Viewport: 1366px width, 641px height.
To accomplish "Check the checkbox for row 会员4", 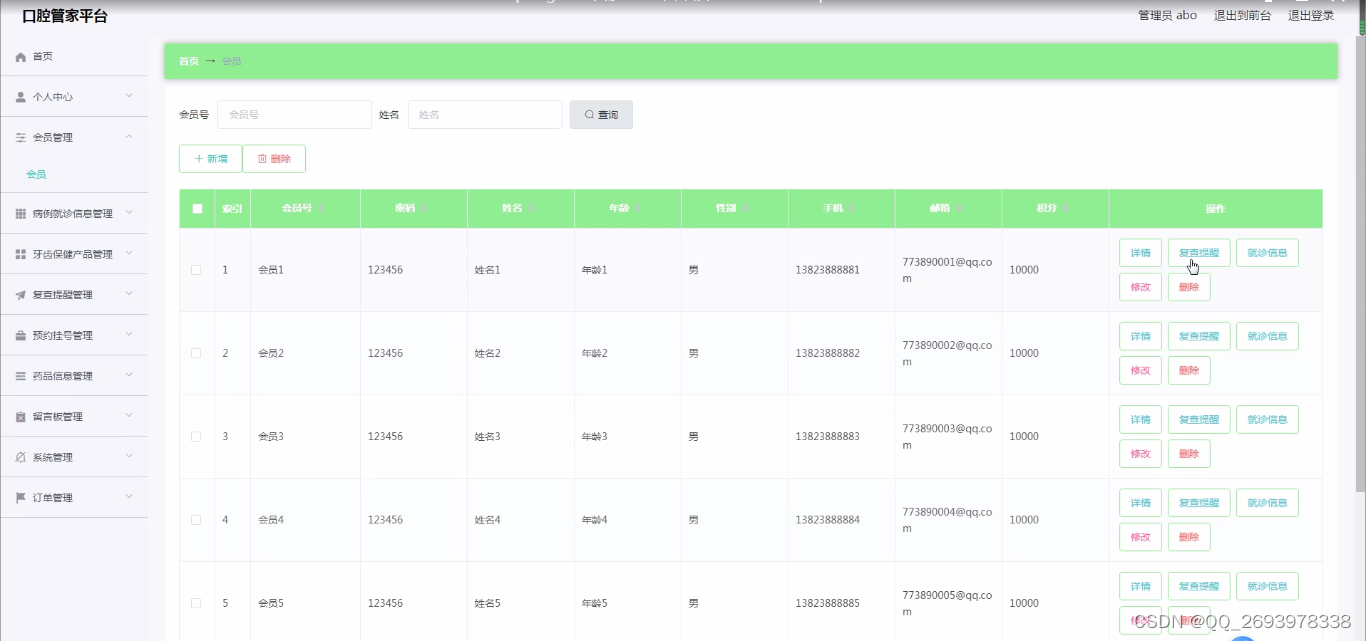I will [196, 520].
